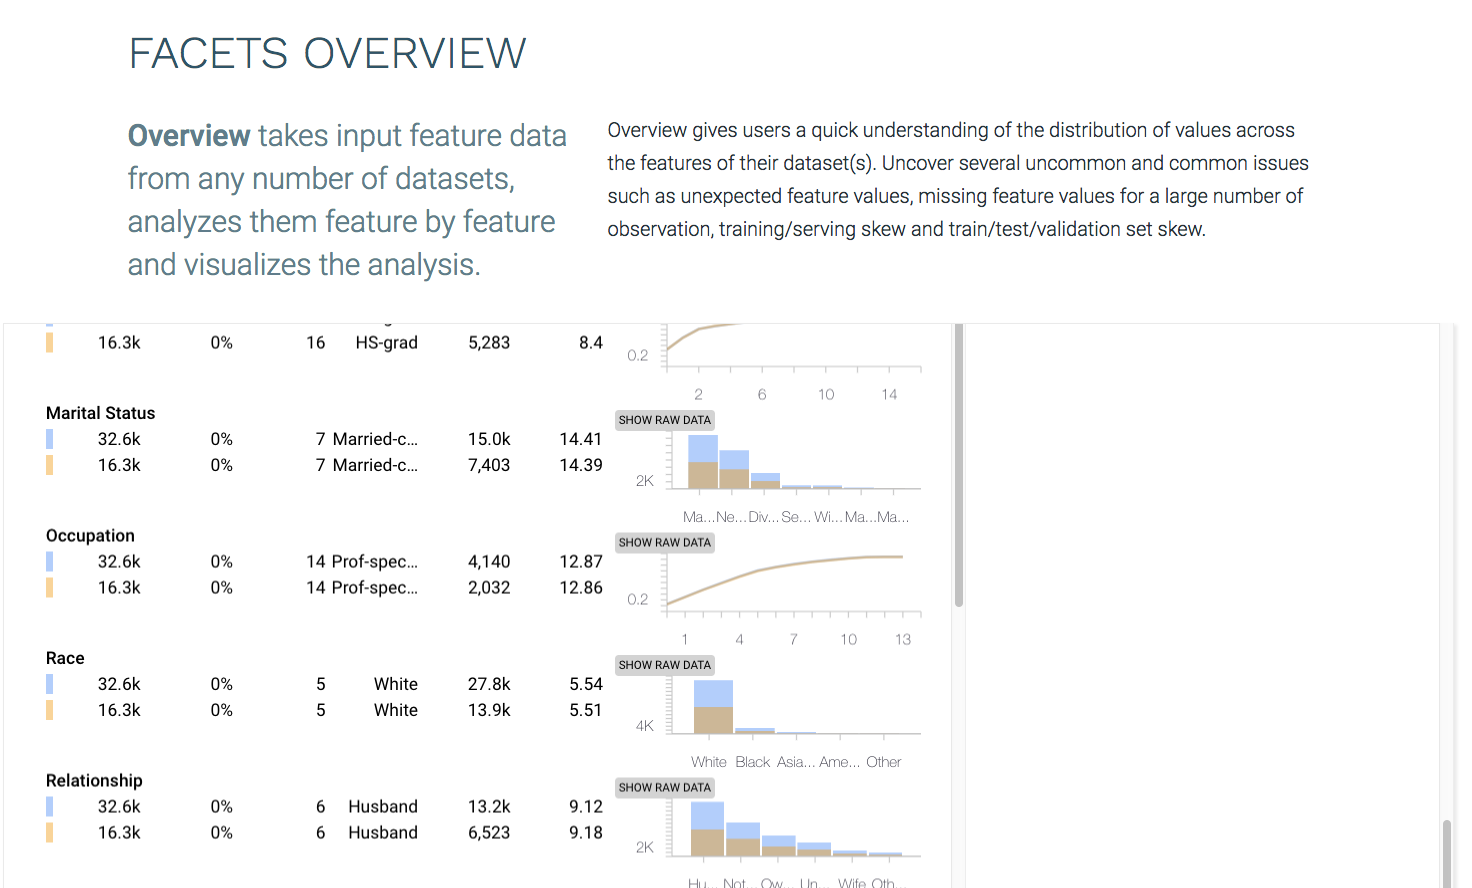This screenshot has width=1472, height=888.
Task: Select the Occupation feature heading
Action: [x=90, y=536]
